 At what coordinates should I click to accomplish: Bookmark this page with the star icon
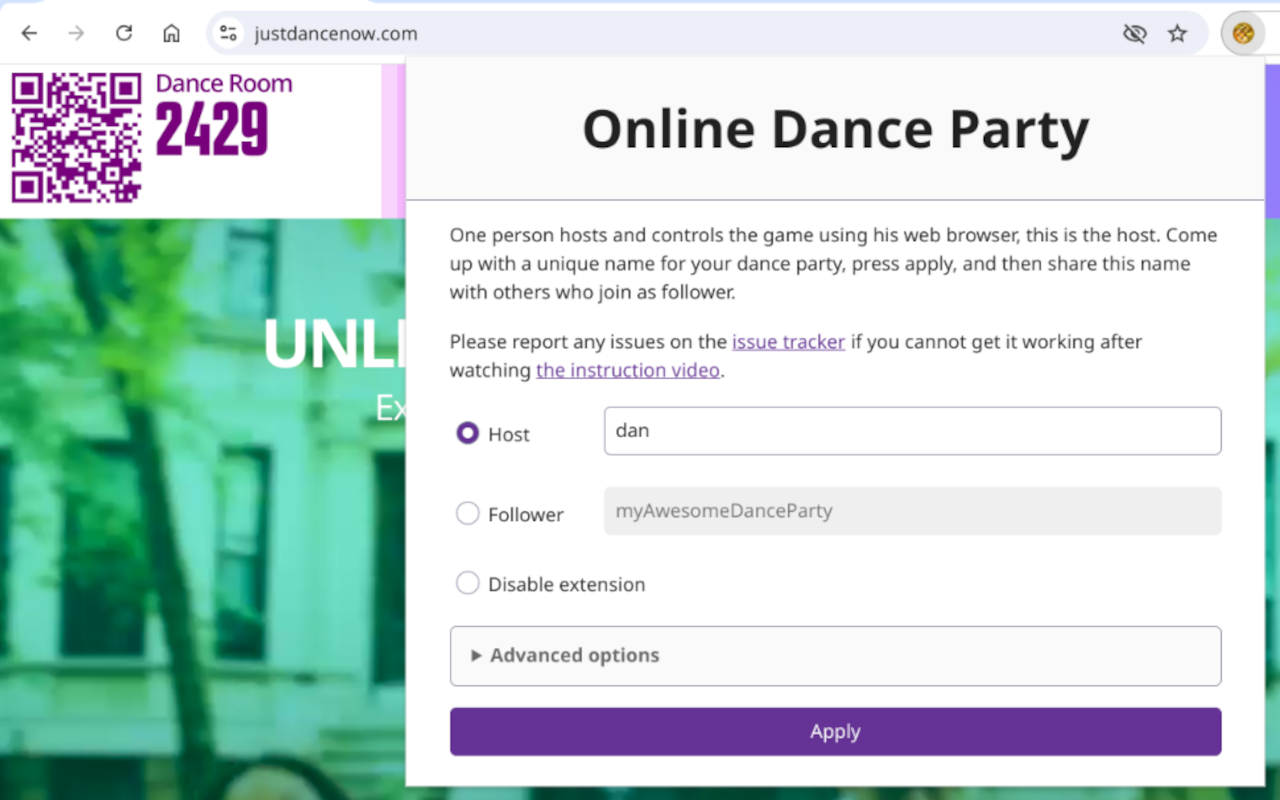click(1177, 33)
